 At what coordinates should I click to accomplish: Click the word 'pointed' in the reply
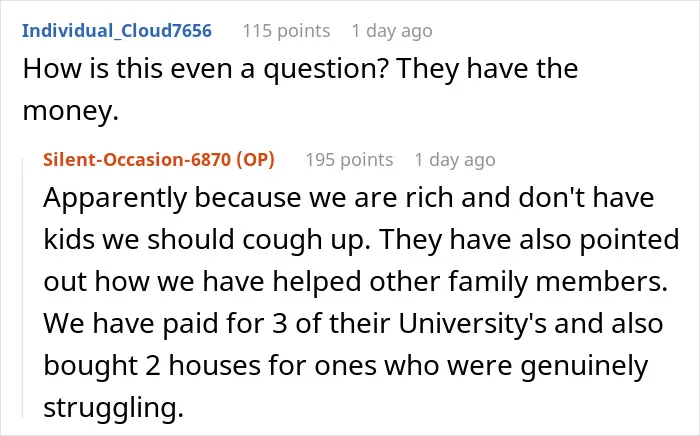(629, 240)
